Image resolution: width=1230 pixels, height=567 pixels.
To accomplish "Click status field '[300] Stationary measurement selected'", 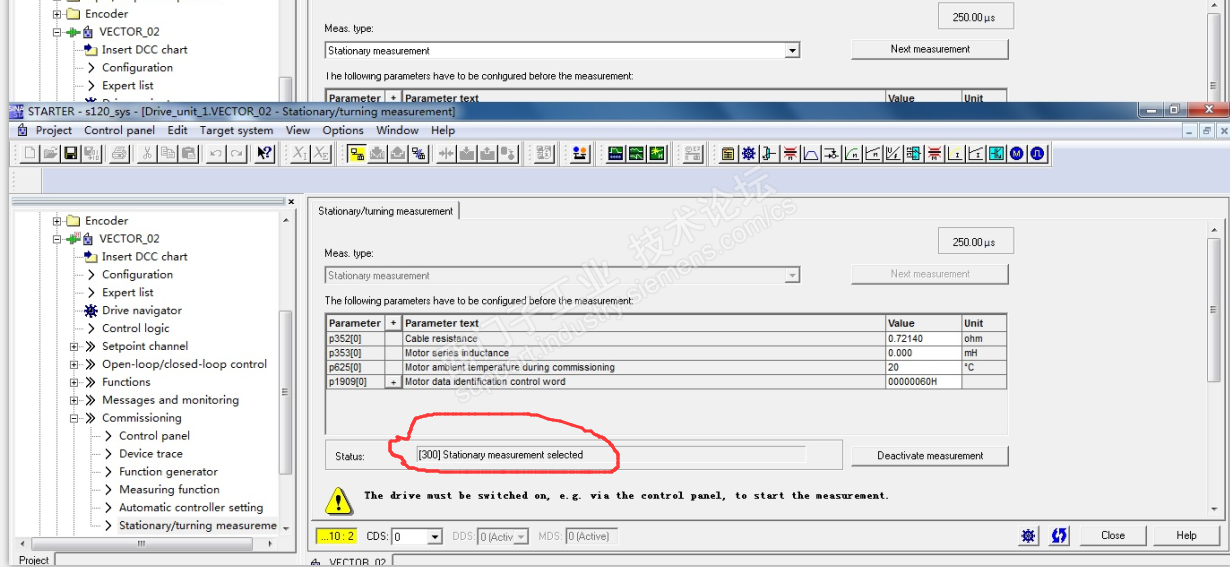I will tap(610, 455).
